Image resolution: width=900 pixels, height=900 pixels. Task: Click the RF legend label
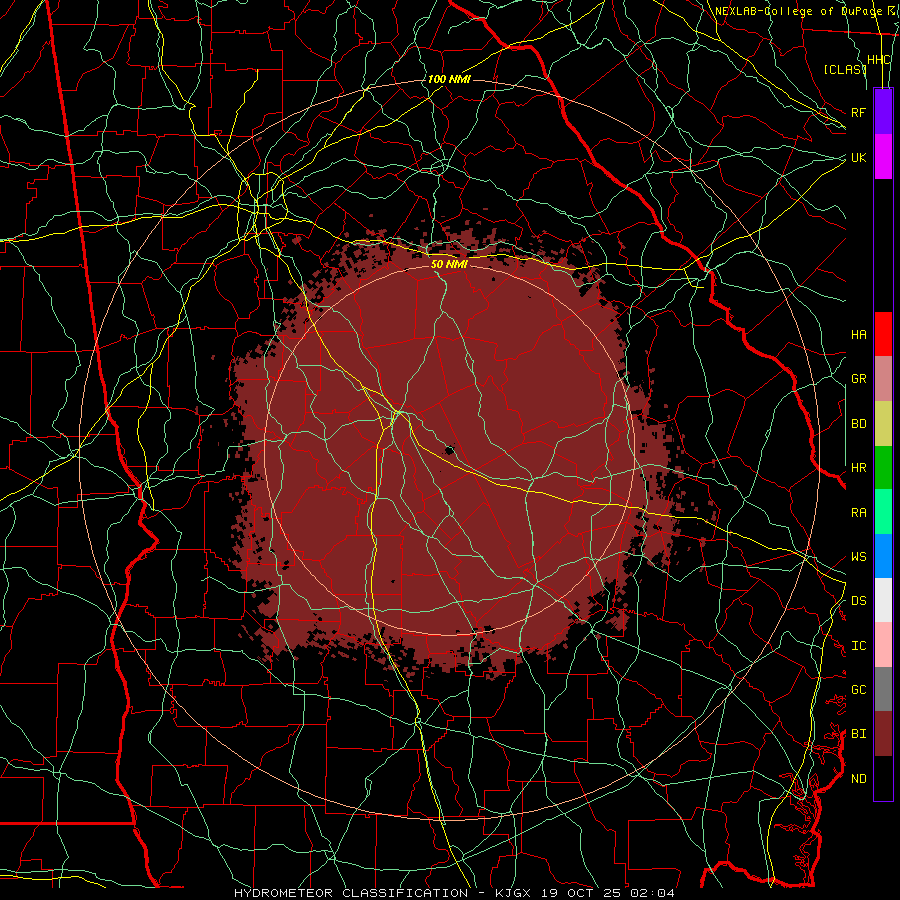click(x=859, y=112)
